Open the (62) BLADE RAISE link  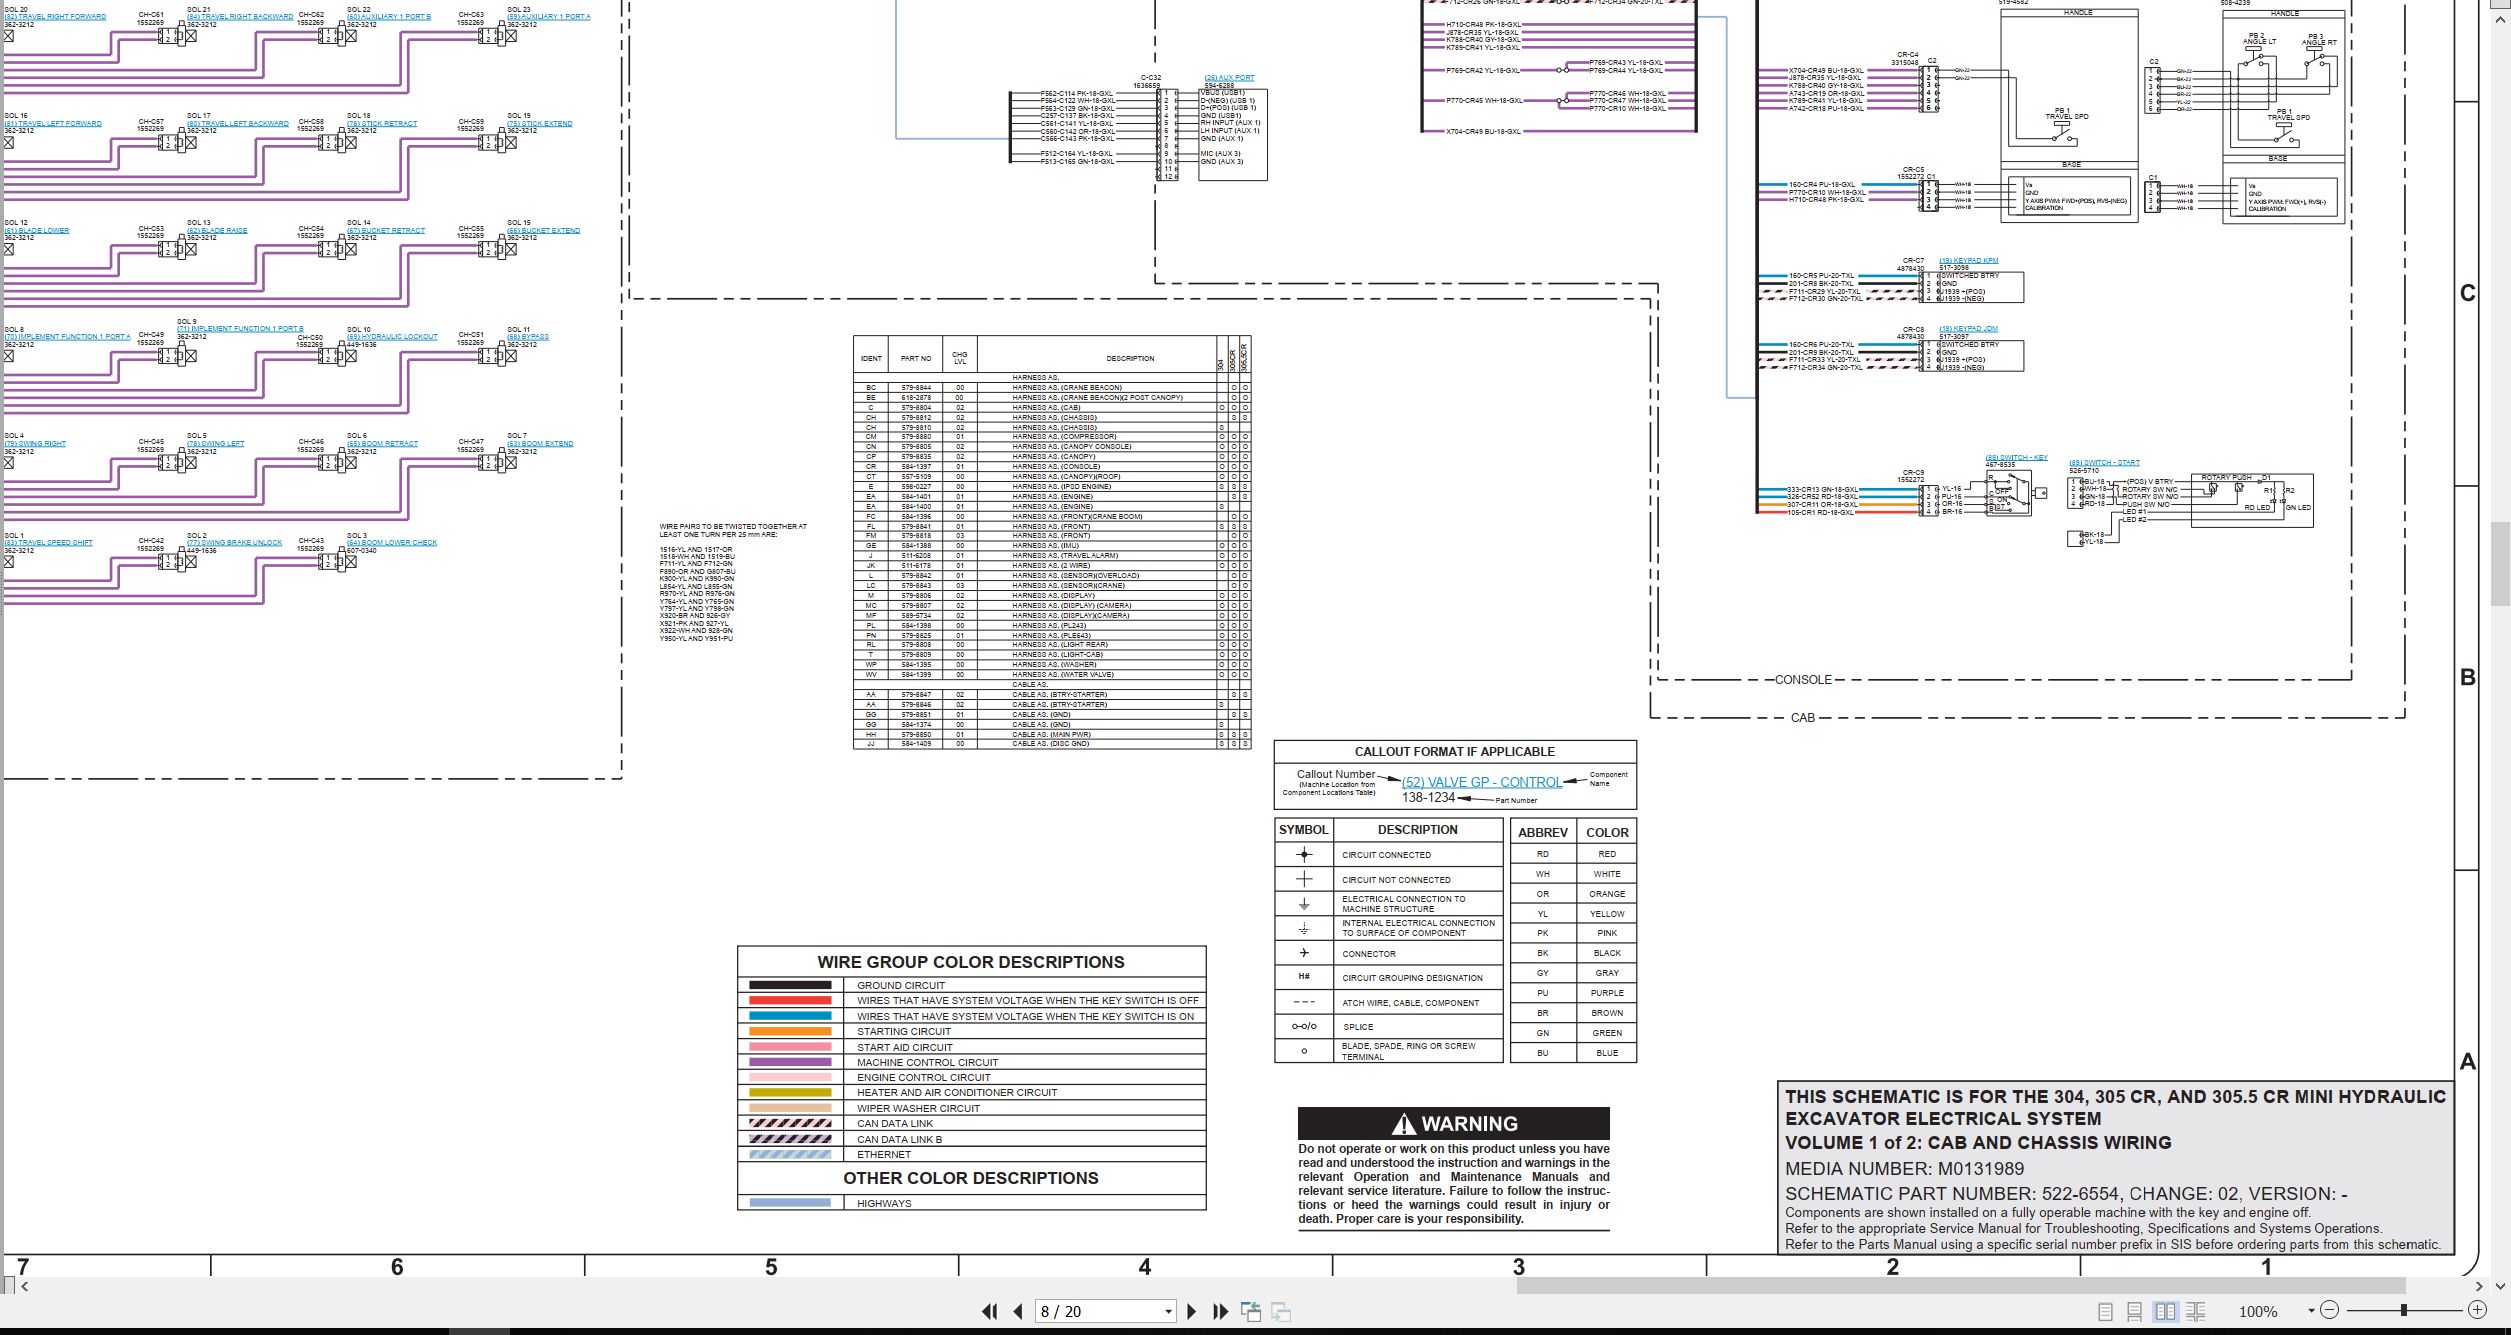[x=217, y=231]
